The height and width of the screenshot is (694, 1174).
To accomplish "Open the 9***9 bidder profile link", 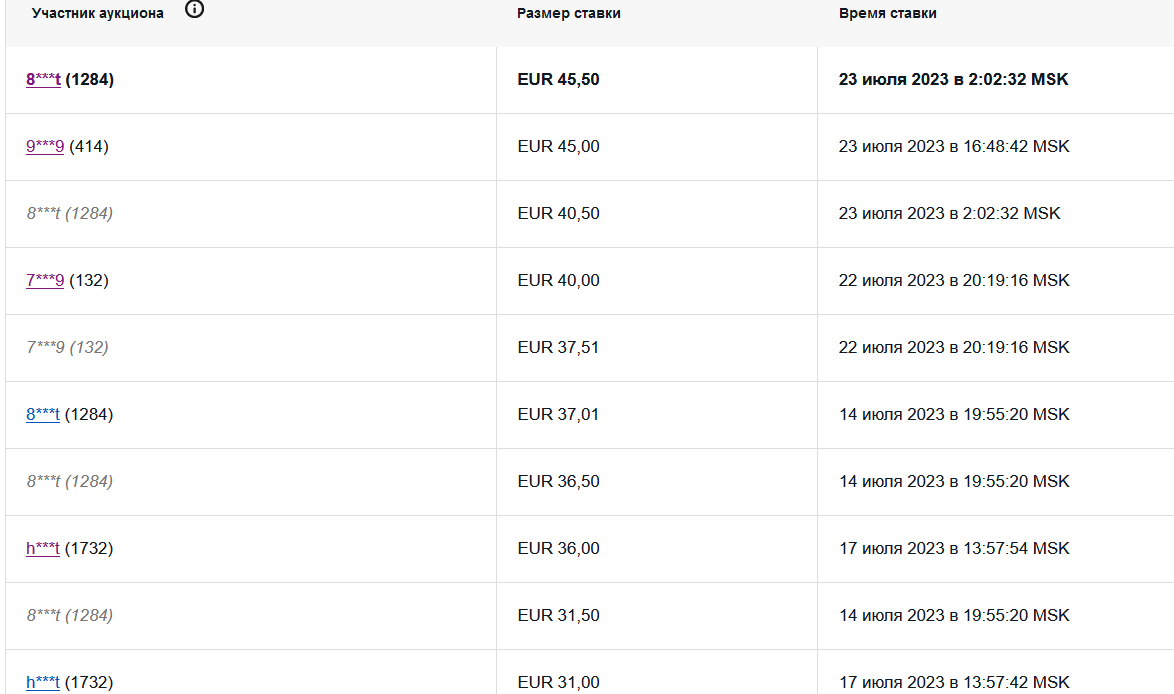I will tap(45, 146).
